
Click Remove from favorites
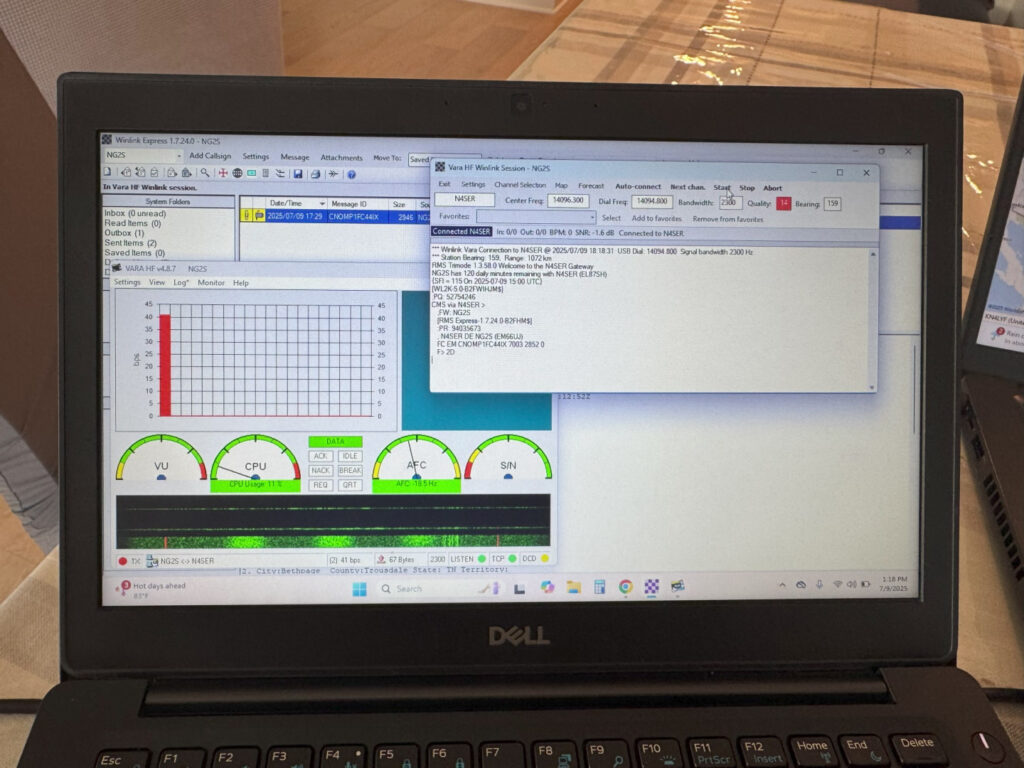728,219
